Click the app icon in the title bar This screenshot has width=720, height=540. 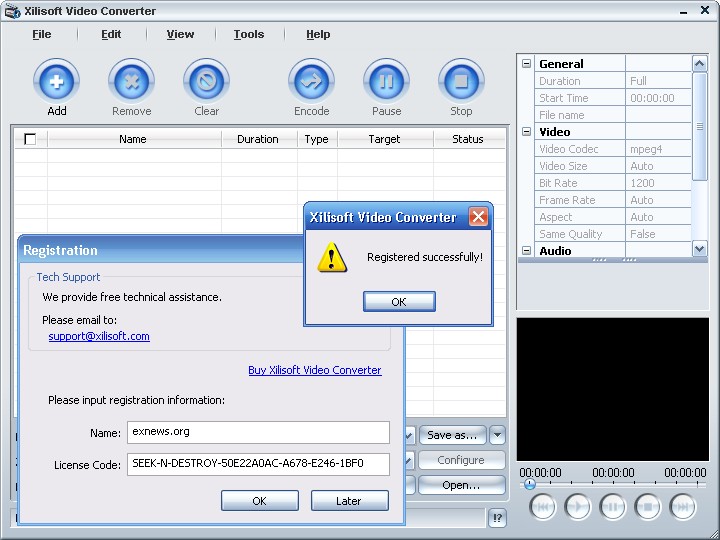[x=13, y=11]
